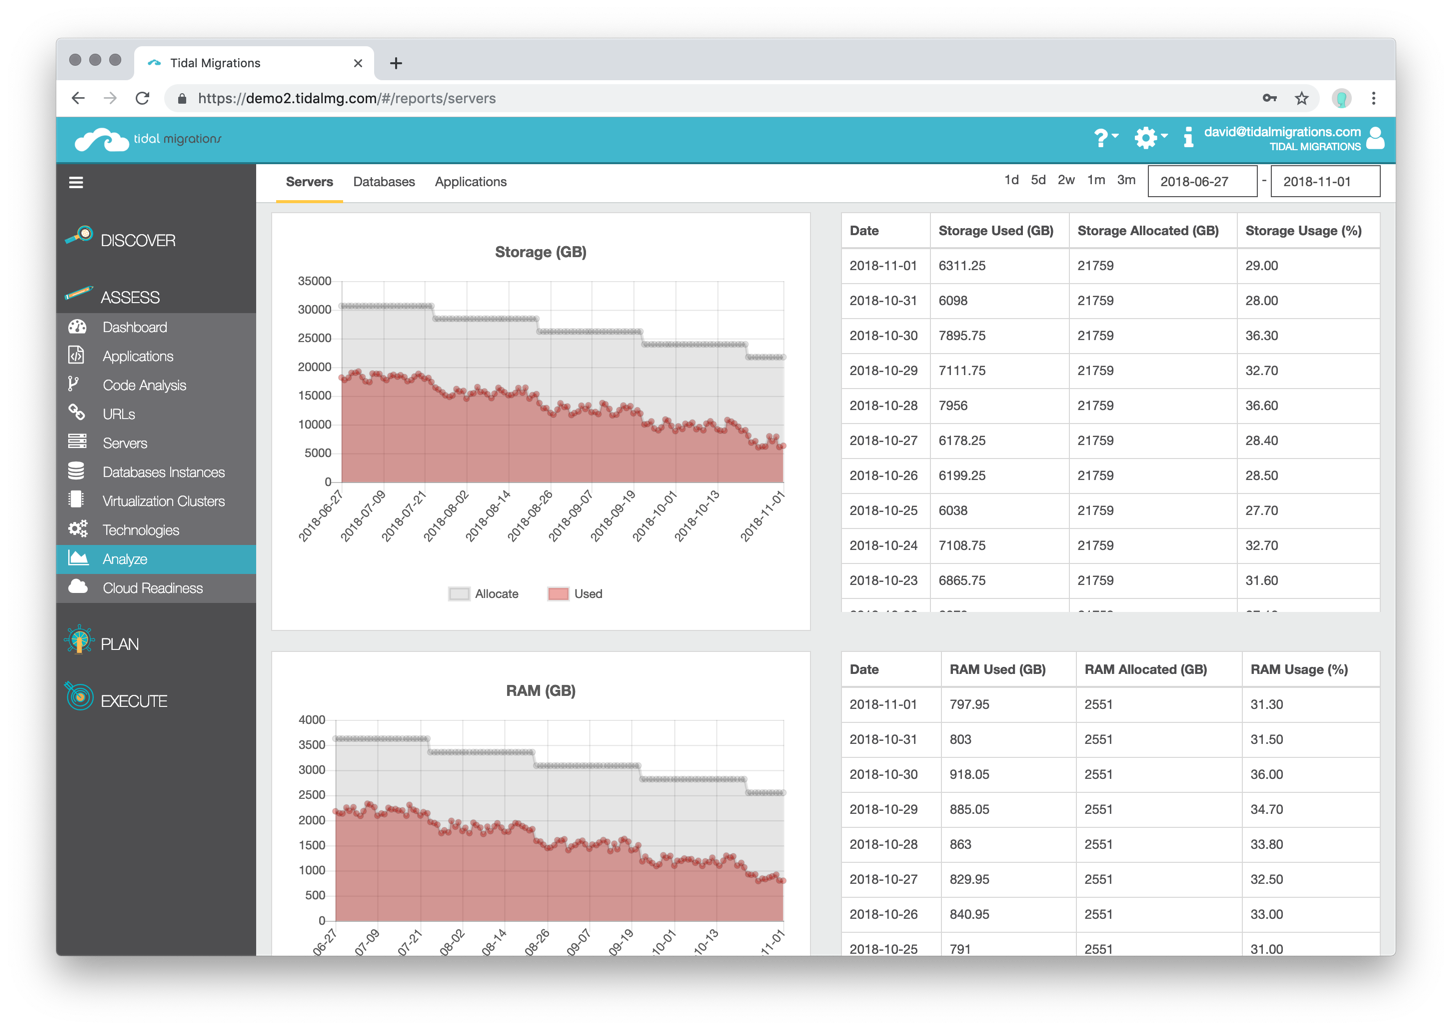This screenshot has width=1452, height=1030.
Task: Click the info icon in header
Action: pos(1188,138)
